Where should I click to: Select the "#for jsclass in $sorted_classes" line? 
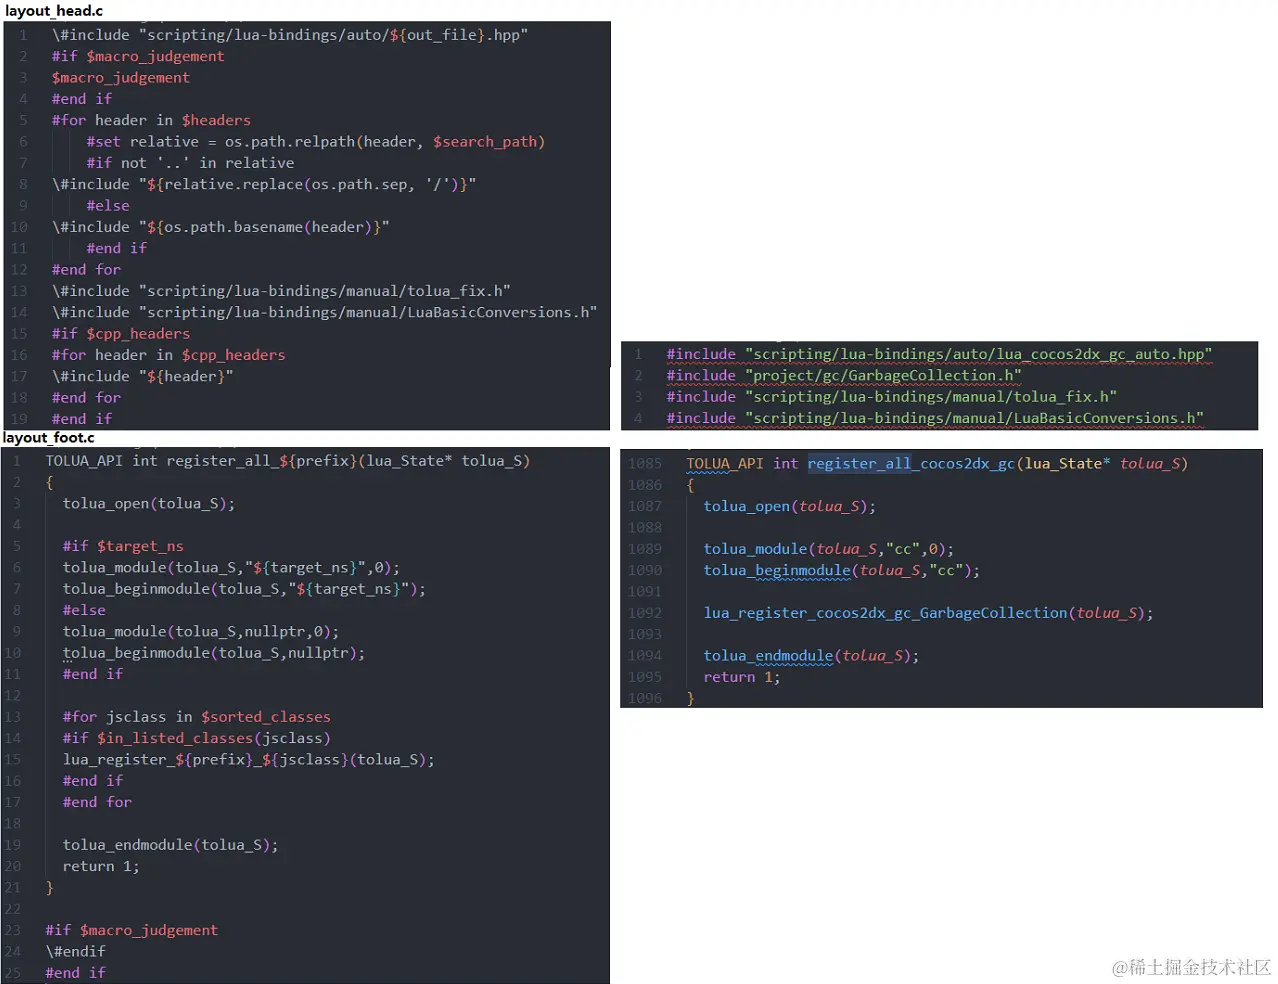(x=196, y=717)
